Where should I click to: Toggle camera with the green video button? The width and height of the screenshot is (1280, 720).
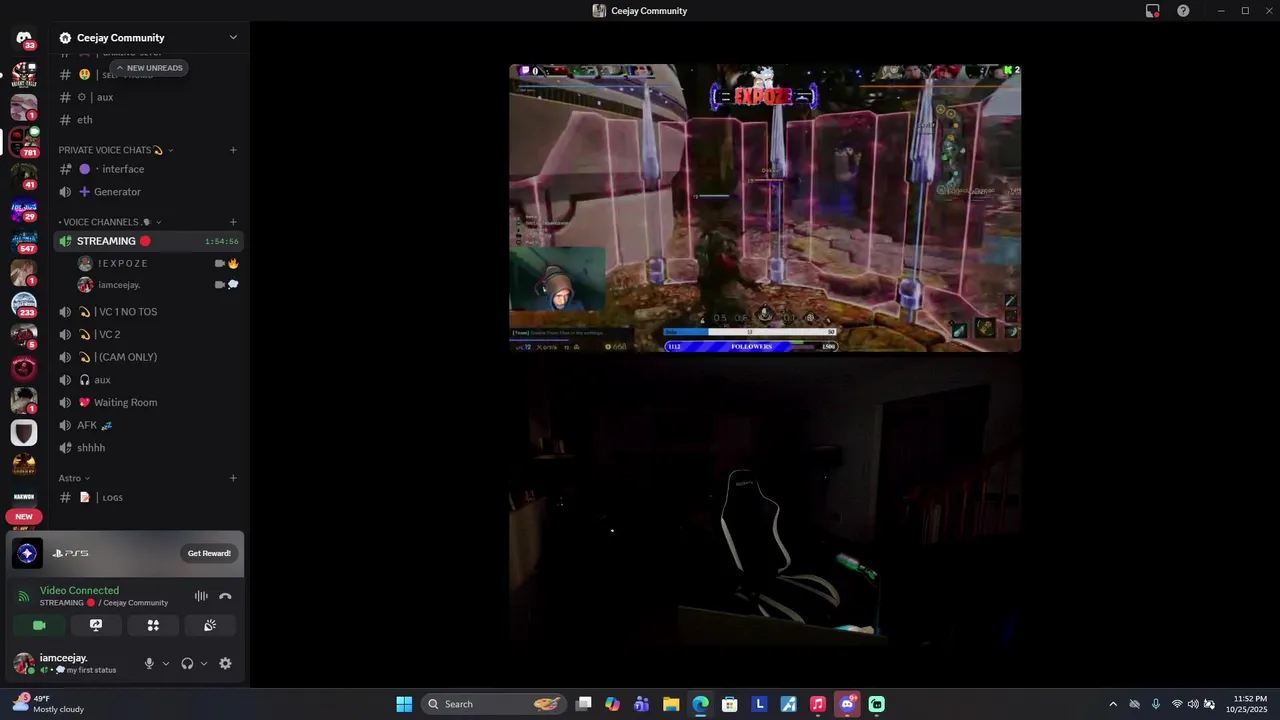[39, 625]
